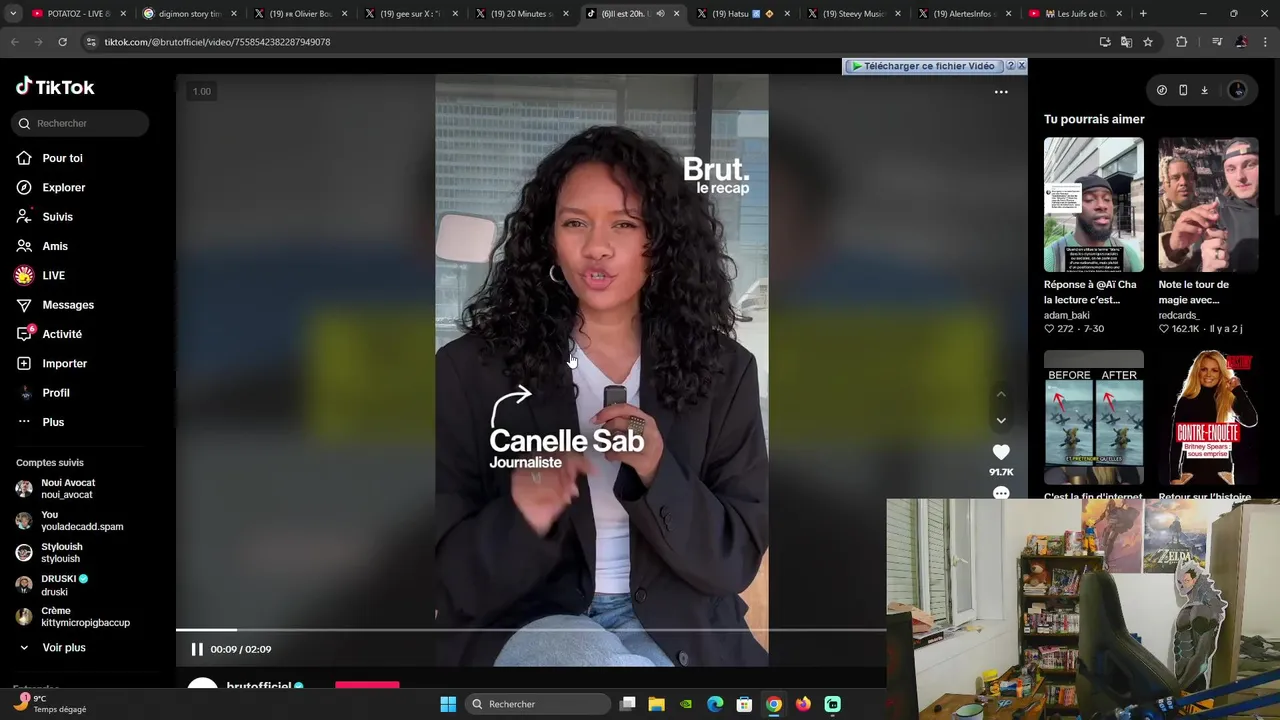The image size is (1280, 720).
Task: Open Microsoft Edge from taskbar
Action: 715,704
